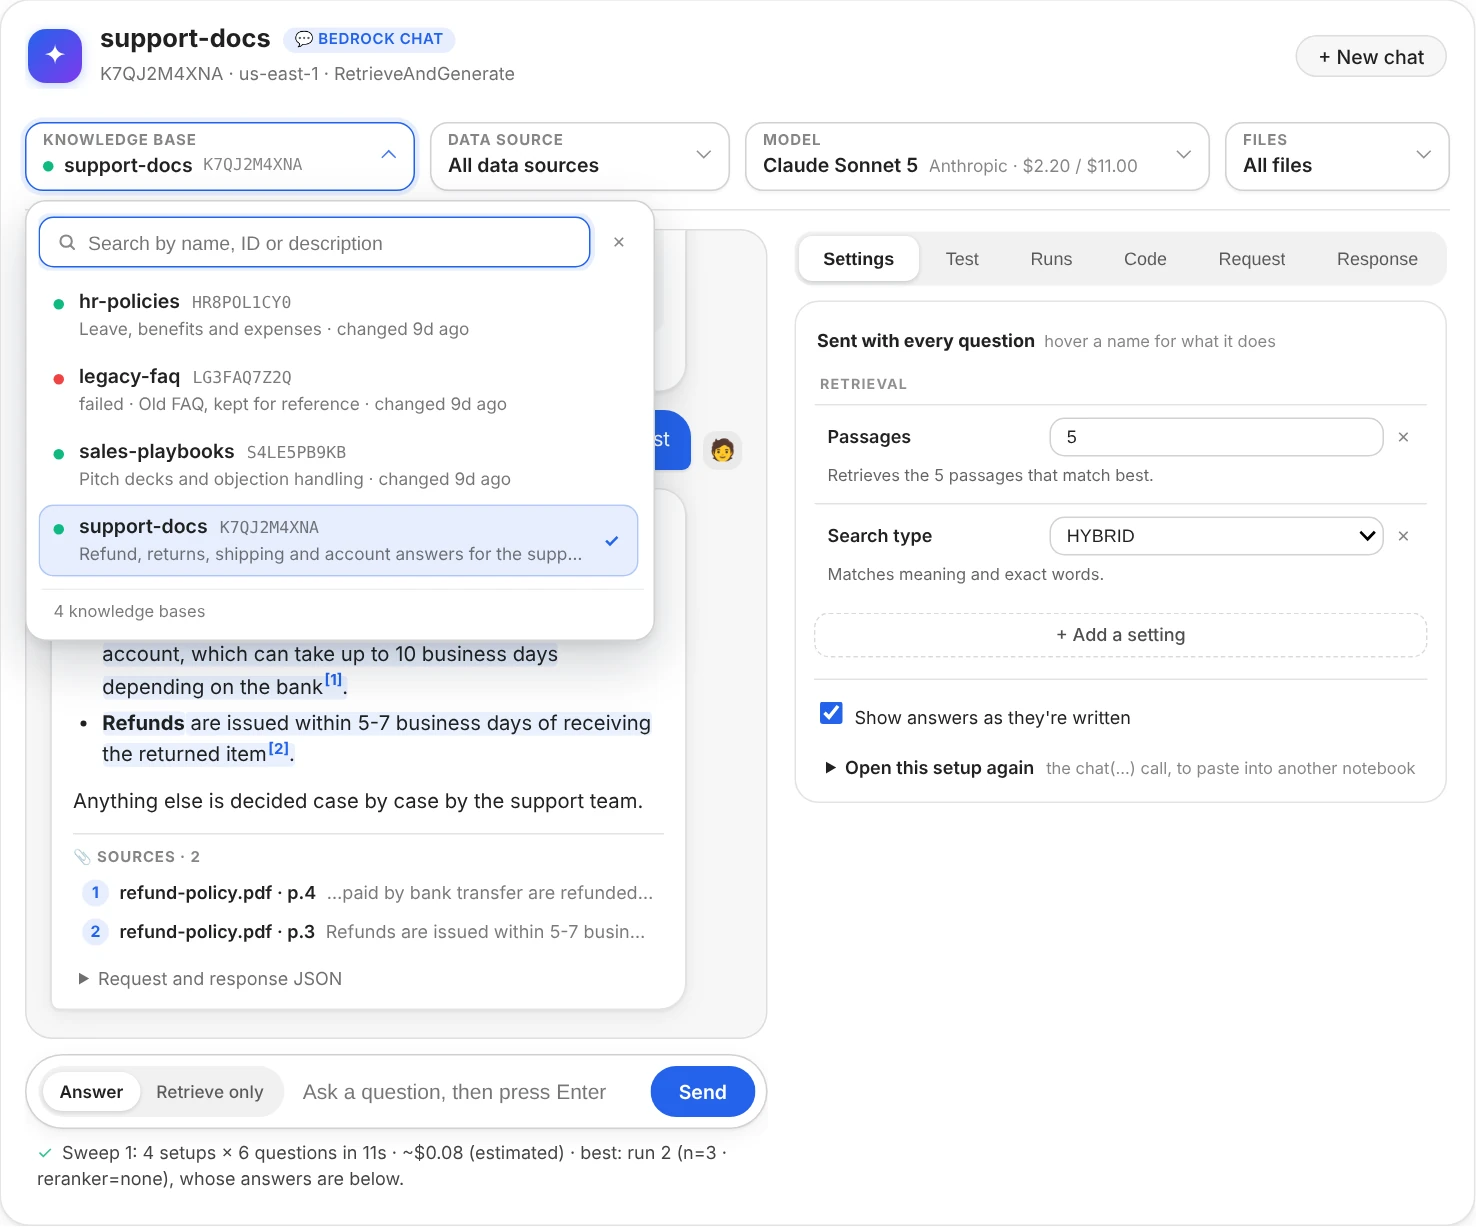Screen dimensions: 1476x1227
Task: Open citation marker [1] in the answer
Action: (333, 680)
